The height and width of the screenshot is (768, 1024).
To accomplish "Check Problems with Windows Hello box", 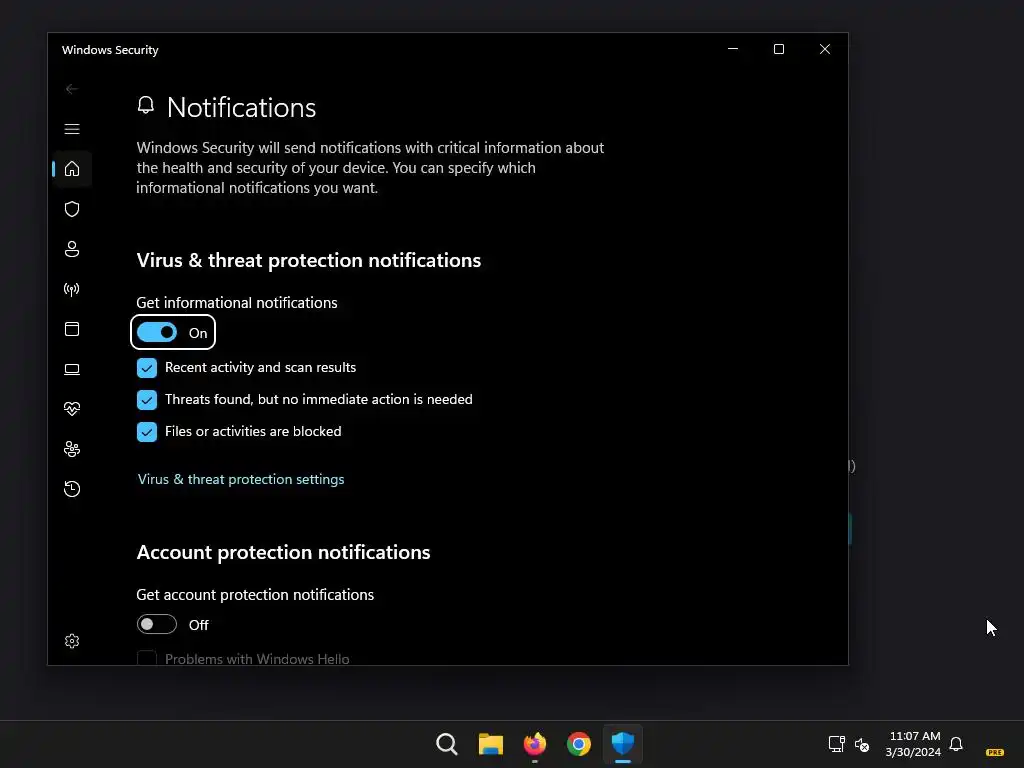I will pyautogui.click(x=147, y=658).
